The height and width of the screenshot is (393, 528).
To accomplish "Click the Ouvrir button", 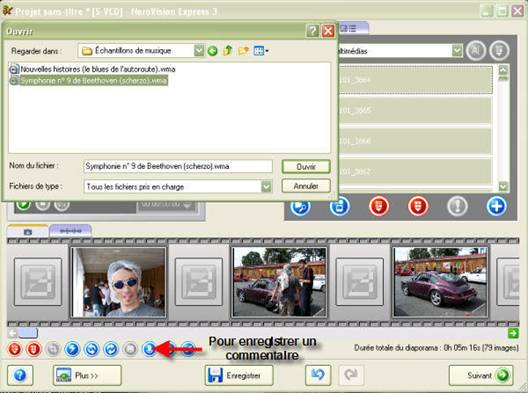I will [x=306, y=166].
